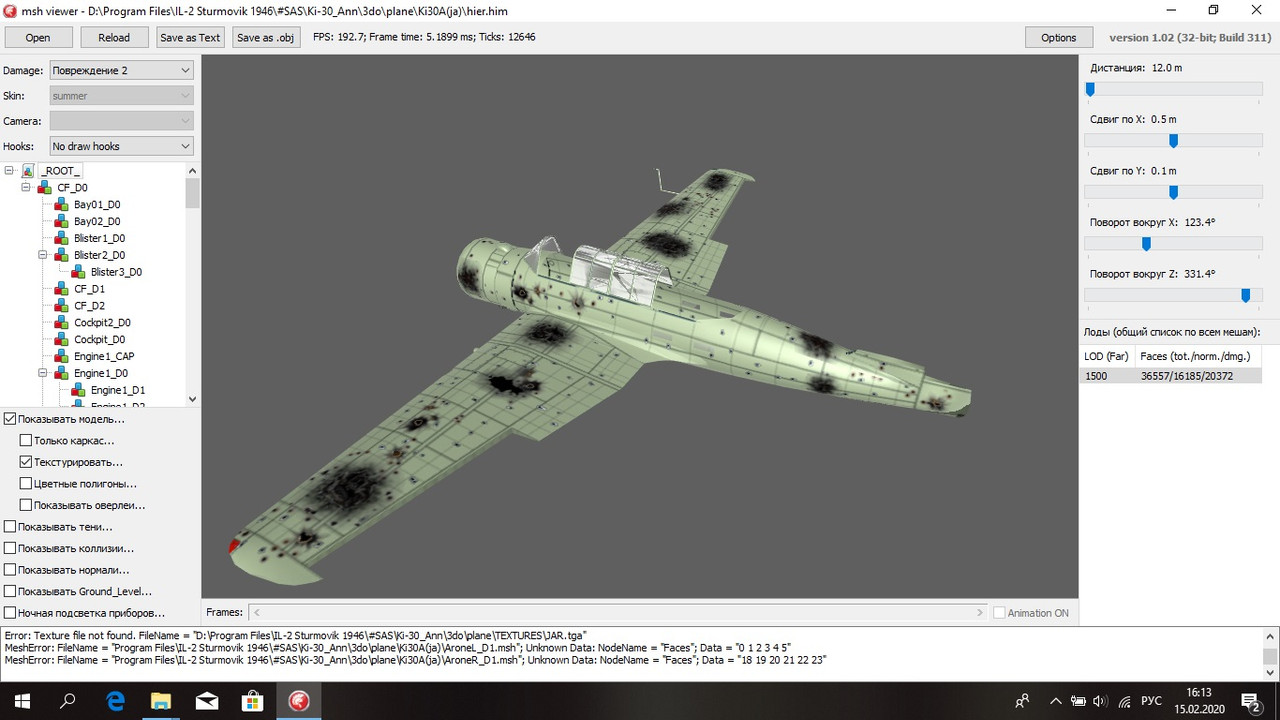The height and width of the screenshot is (720, 1280).
Task: Click the Reload button
Action: point(114,37)
